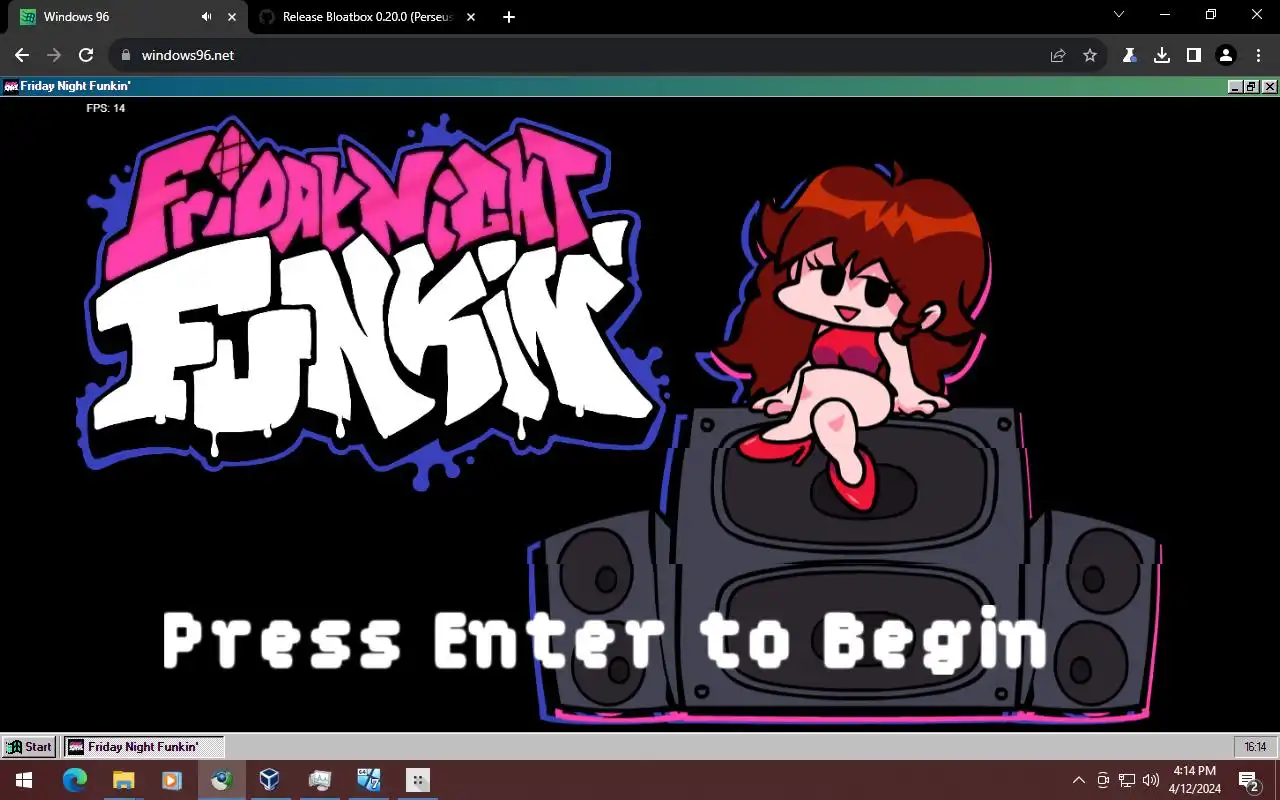Switch to the Release Bloatbox 0.20.0 tab
This screenshot has width=1280, height=800.
[368, 17]
